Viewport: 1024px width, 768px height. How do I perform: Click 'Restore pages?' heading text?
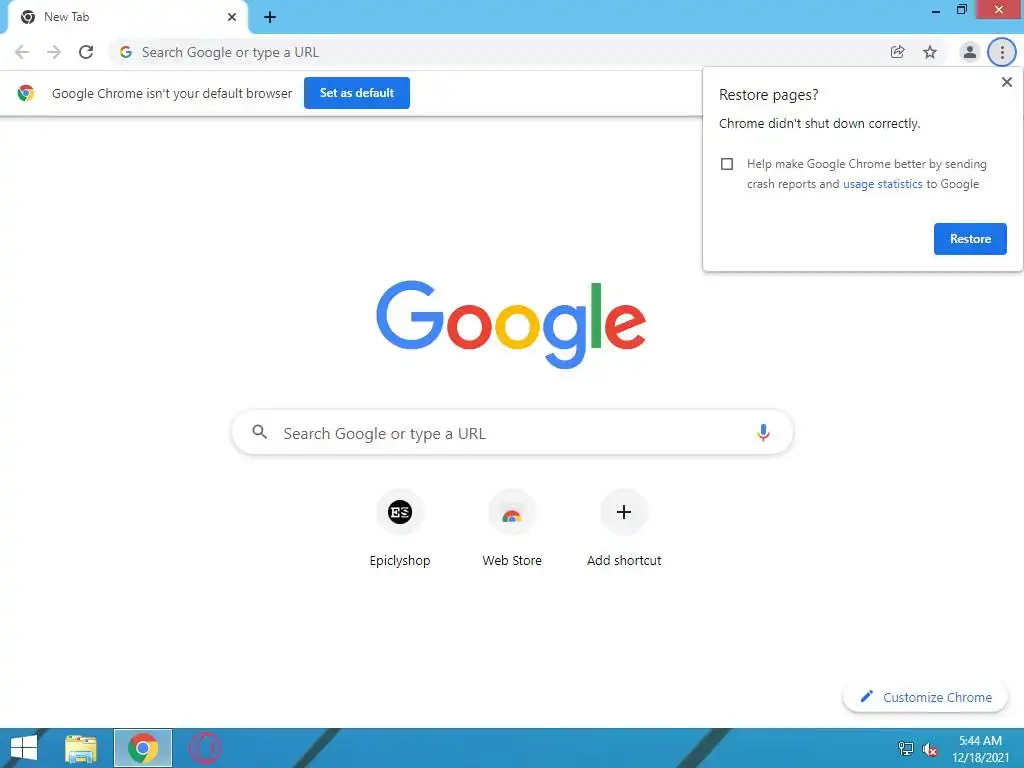point(768,95)
